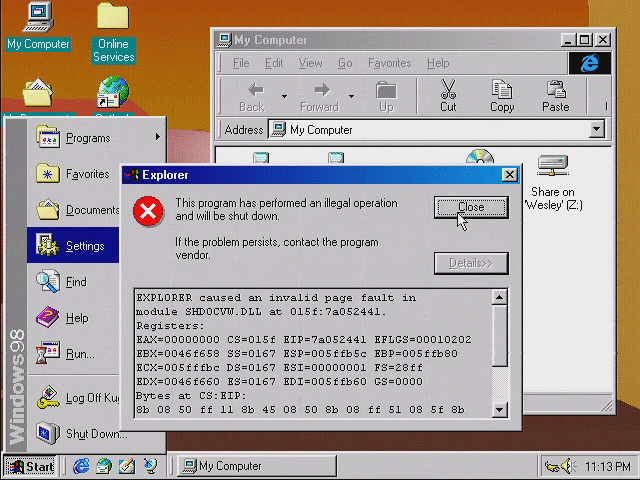Click the Up folder toolbar icon
This screenshot has height=480, width=640.
[386, 90]
